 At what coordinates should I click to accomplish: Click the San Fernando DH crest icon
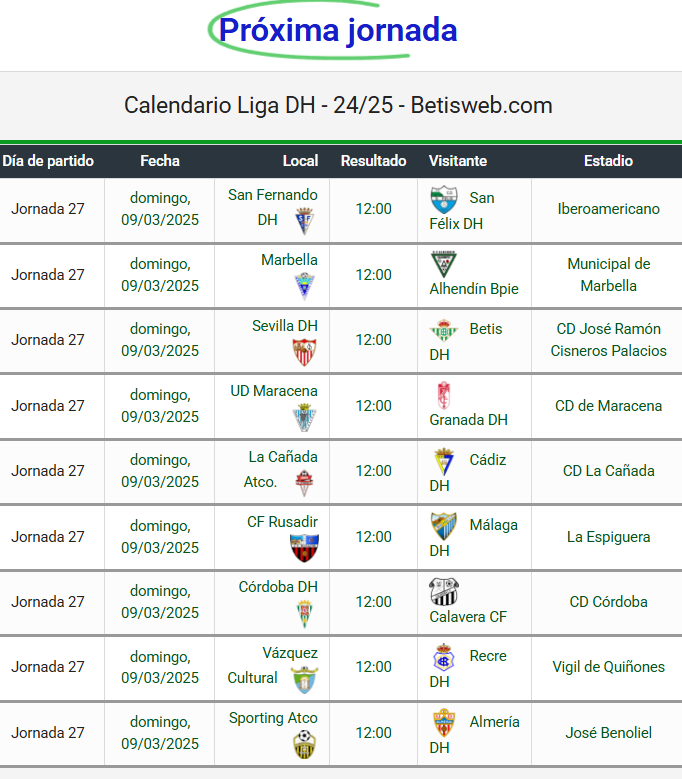(304, 221)
